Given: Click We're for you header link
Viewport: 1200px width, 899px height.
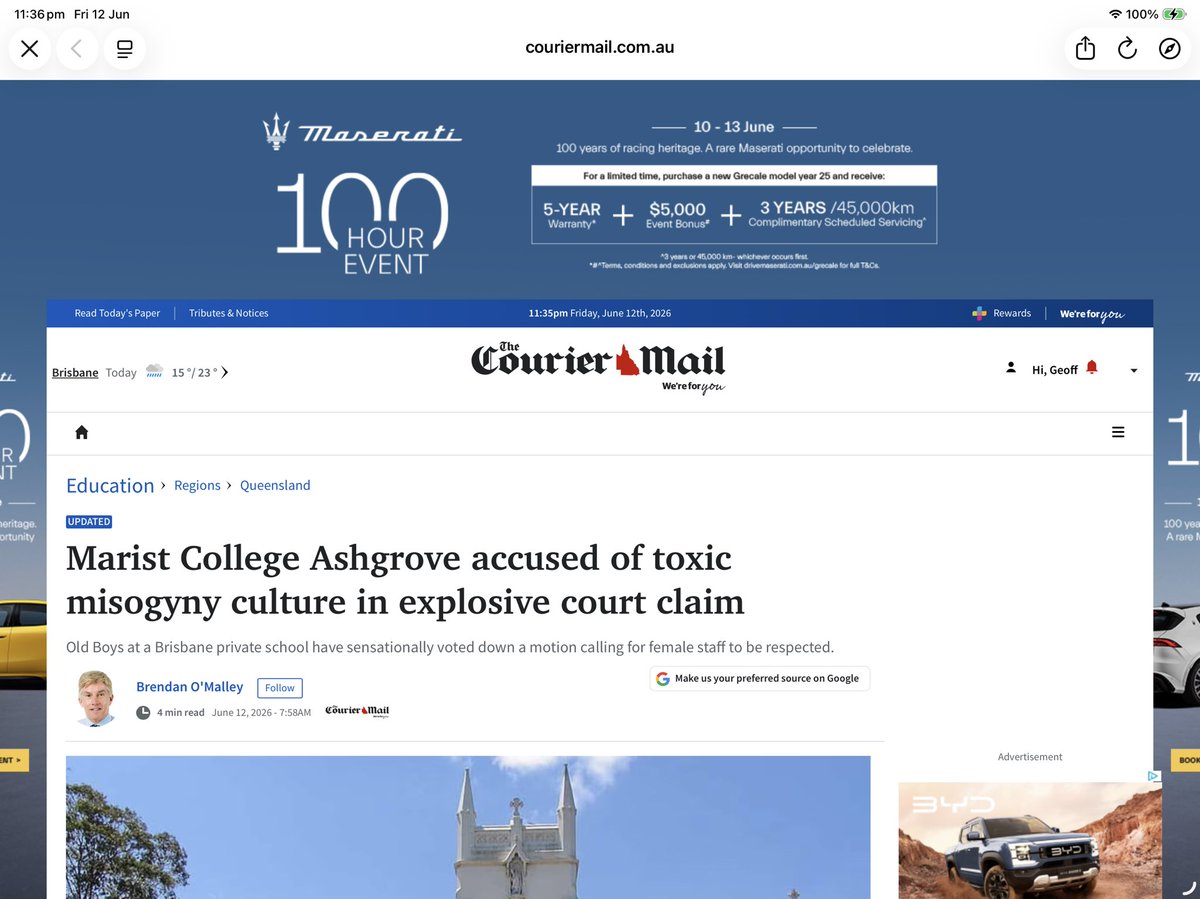Looking at the screenshot, I should (x=1092, y=314).
